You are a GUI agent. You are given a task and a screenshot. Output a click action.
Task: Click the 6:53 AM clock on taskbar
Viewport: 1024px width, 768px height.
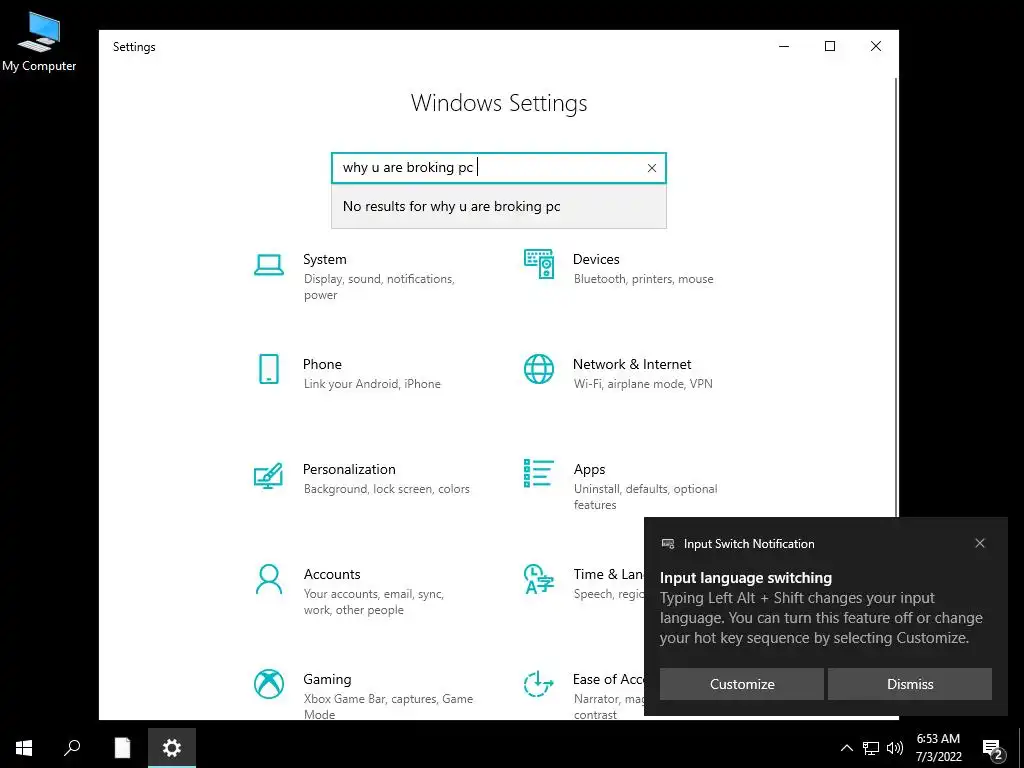coord(938,739)
